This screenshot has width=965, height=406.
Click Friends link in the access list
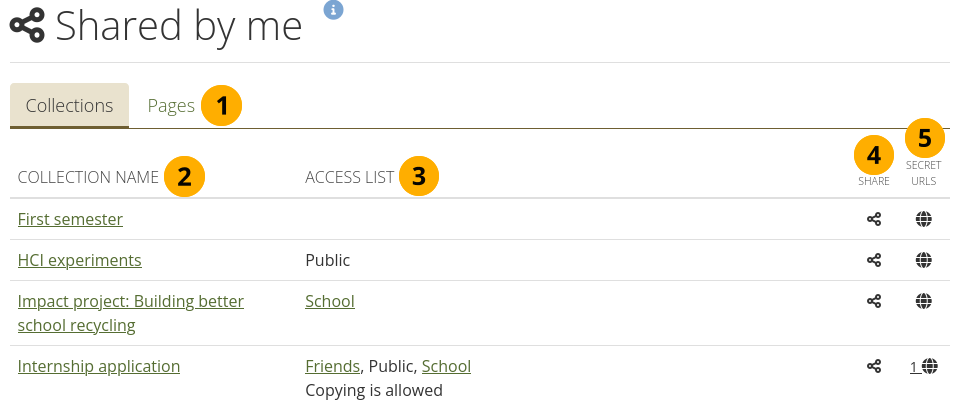click(331, 366)
